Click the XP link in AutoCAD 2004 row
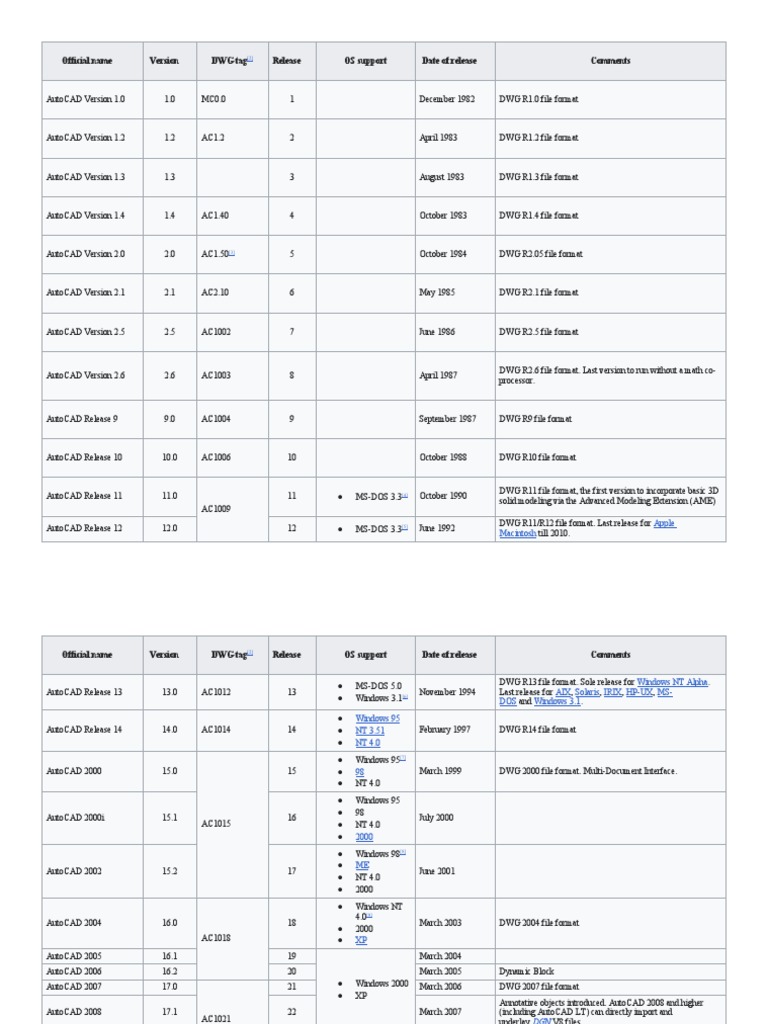Screen dimensions: 768x1024 click(360, 941)
